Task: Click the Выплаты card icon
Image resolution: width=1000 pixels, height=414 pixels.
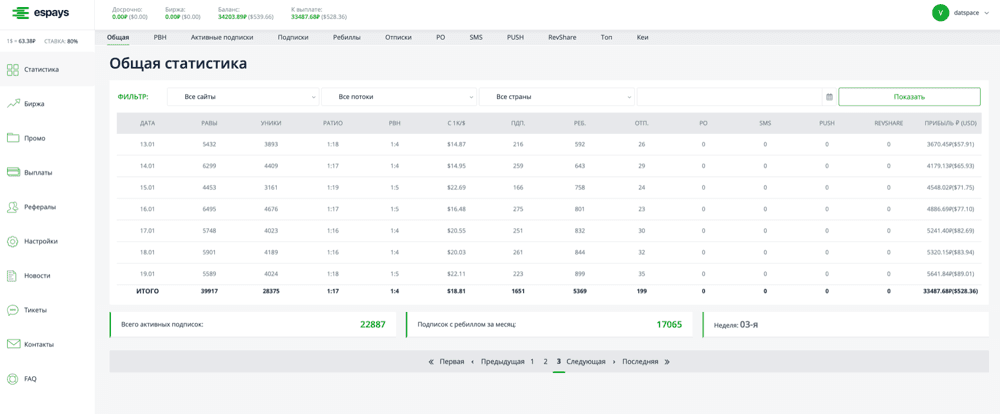Action: (13, 172)
